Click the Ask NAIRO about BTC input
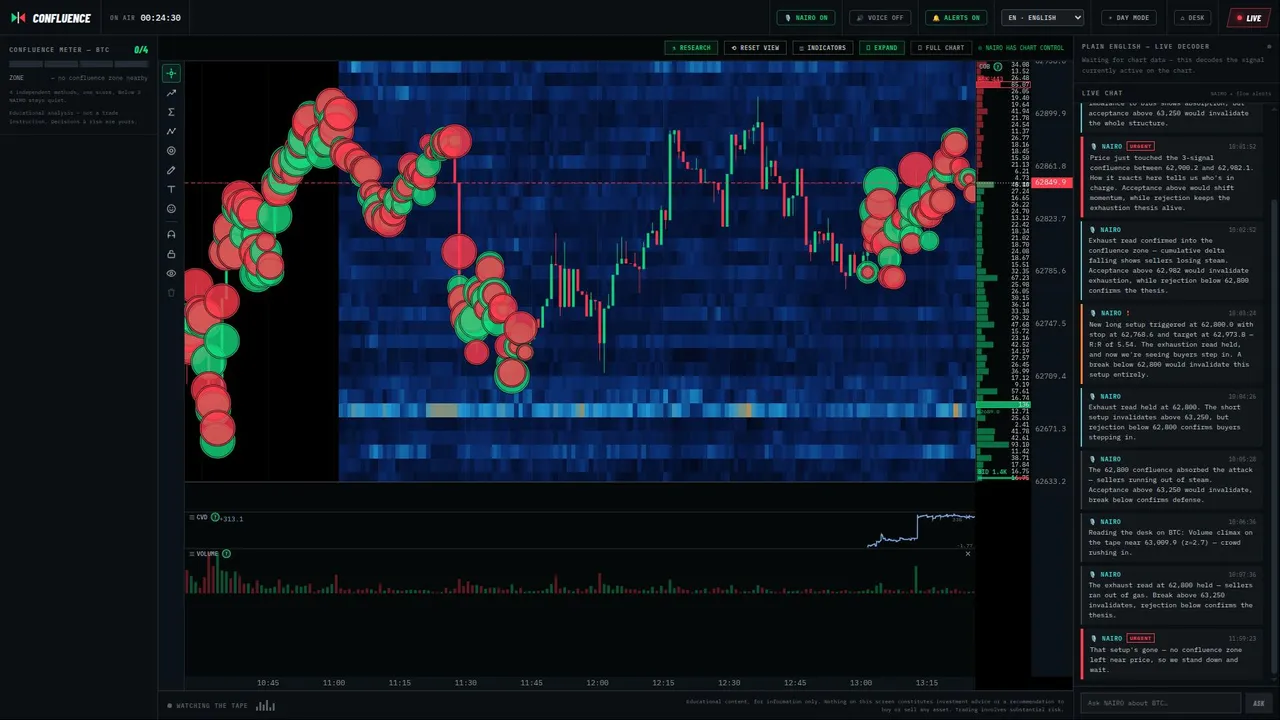Screen dimensions: 1280x720 click(1161, 703)
